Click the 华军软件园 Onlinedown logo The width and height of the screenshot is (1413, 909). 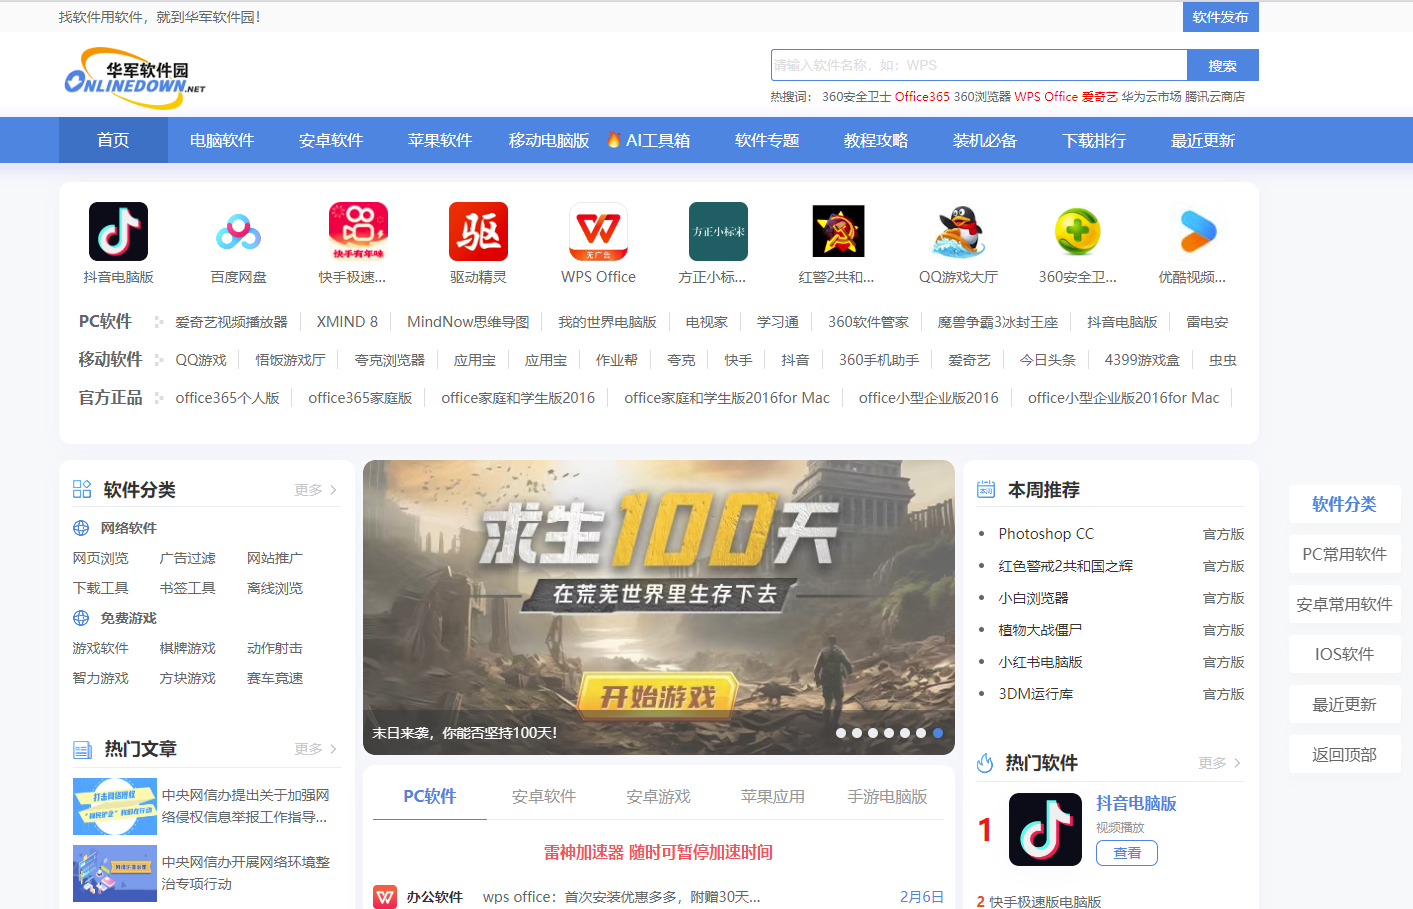click(x=134, y=78)
